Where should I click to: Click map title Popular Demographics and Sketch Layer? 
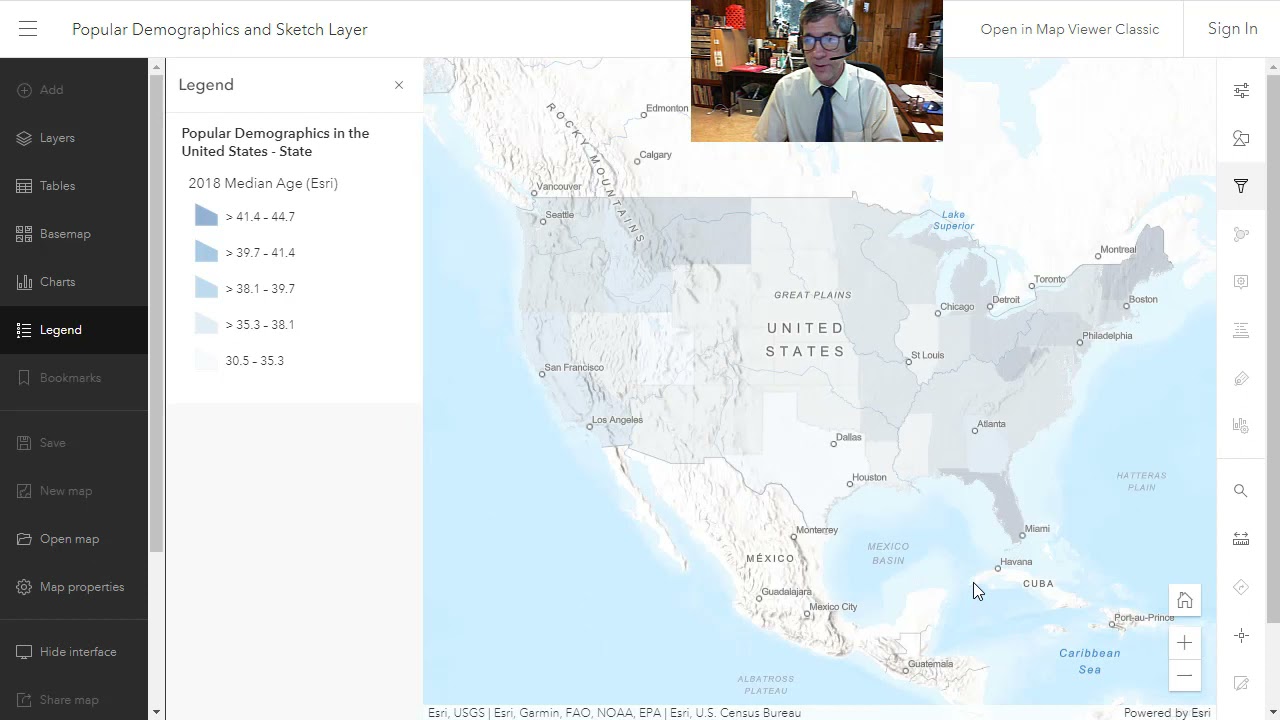click(x=220, y=29)
